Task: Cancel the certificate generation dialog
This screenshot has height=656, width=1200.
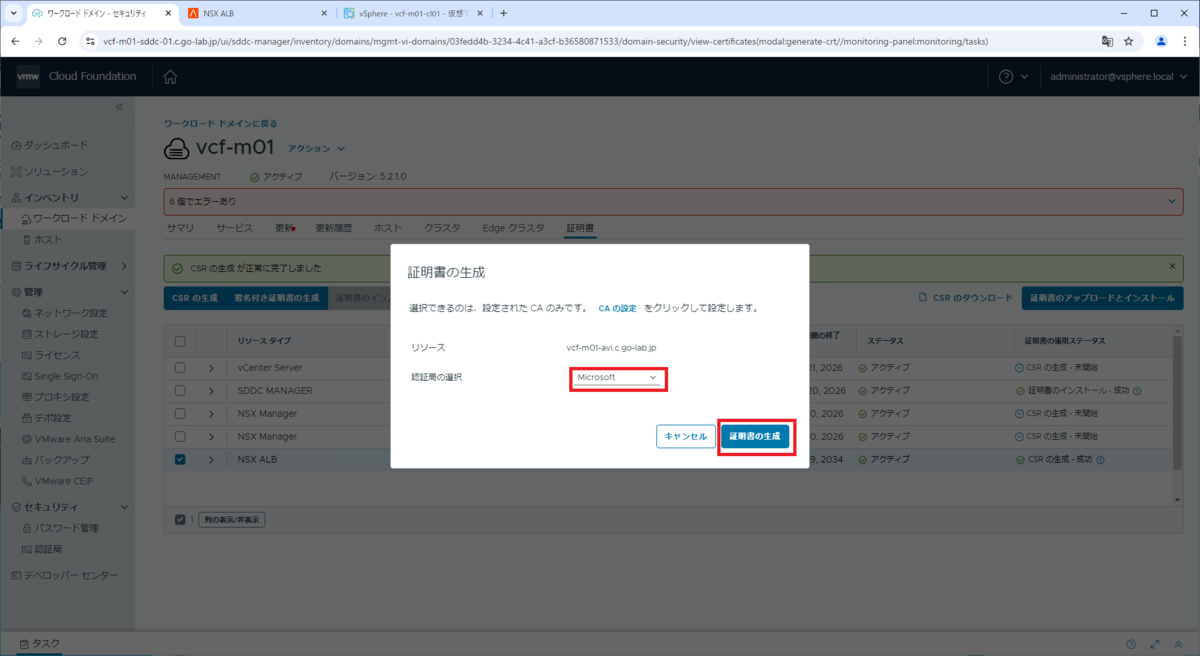Action: click(x=686, y=436)
